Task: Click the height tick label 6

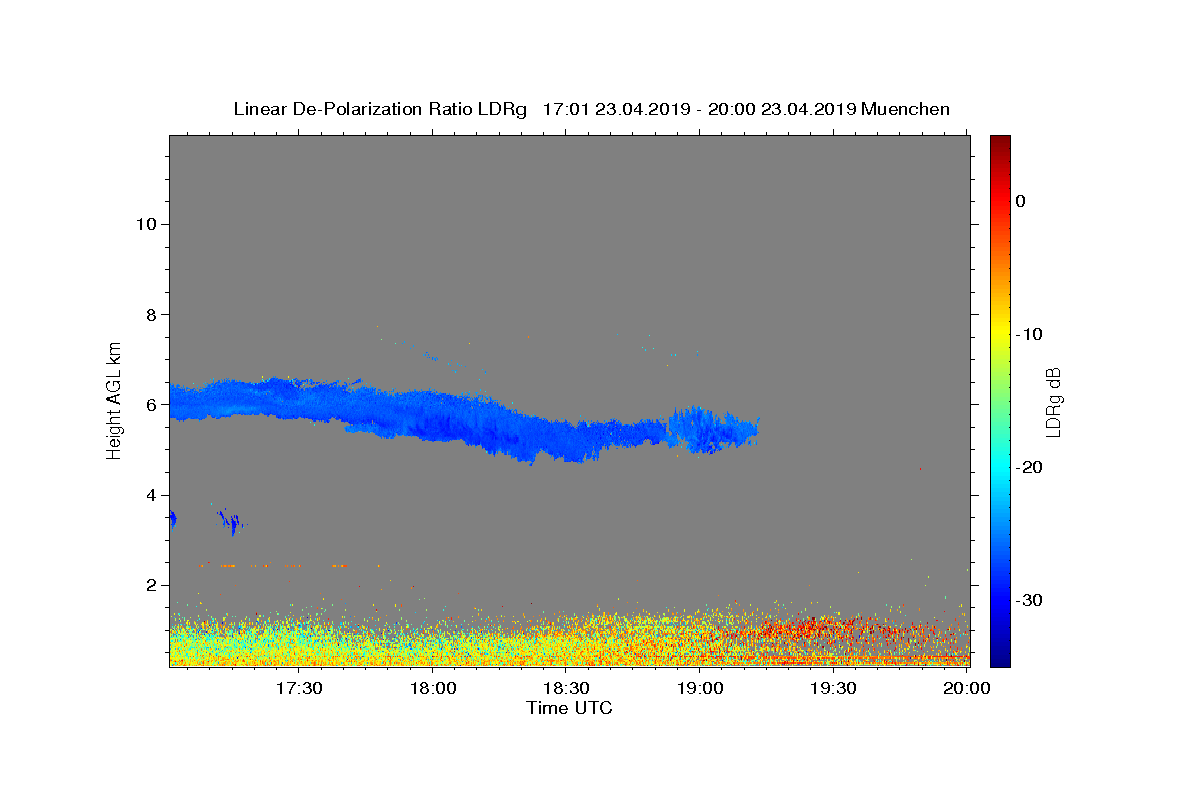Action: (x=150, y=404)
